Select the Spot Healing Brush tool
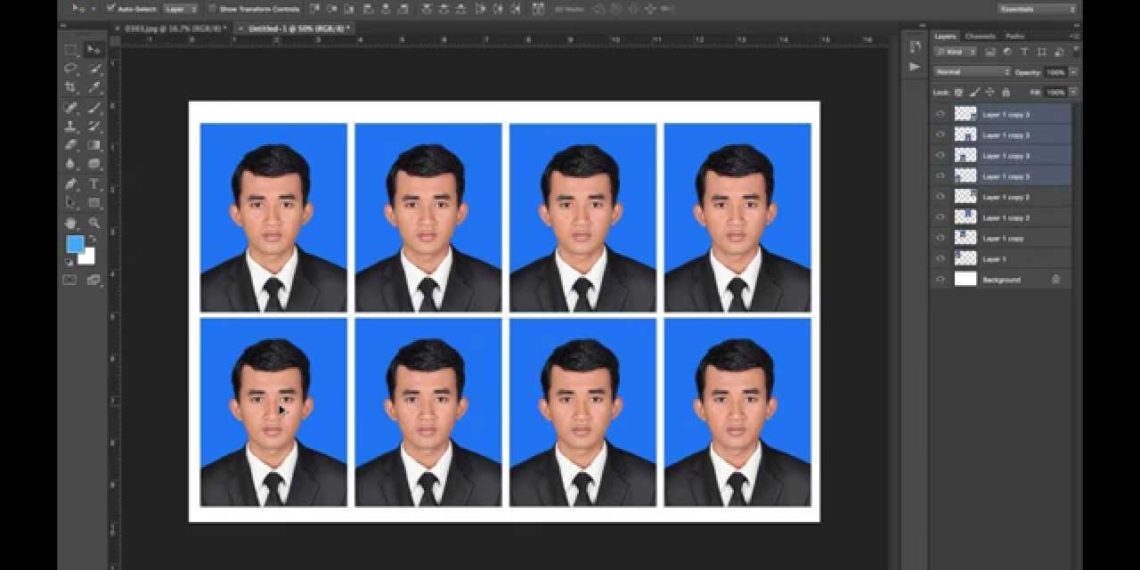This screenshot has width=1140, height=570. click(x=71, y=108)
